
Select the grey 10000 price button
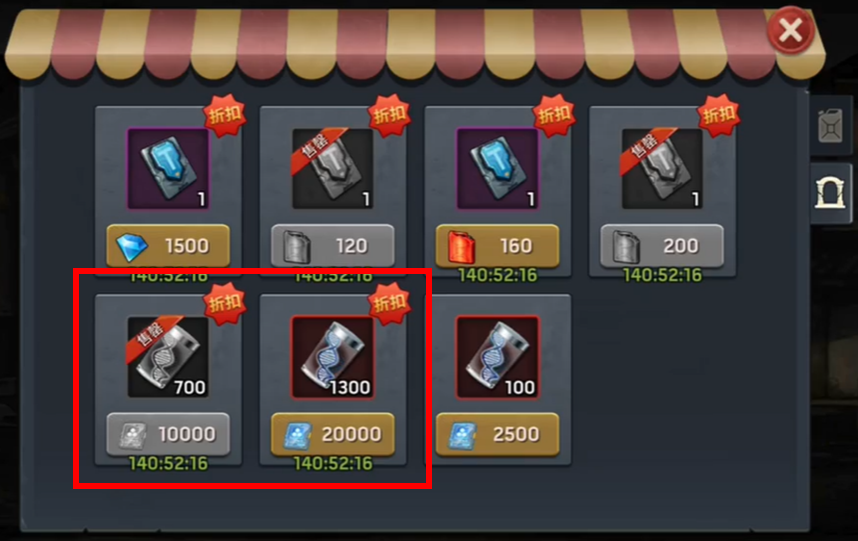(x=168, y=434)
